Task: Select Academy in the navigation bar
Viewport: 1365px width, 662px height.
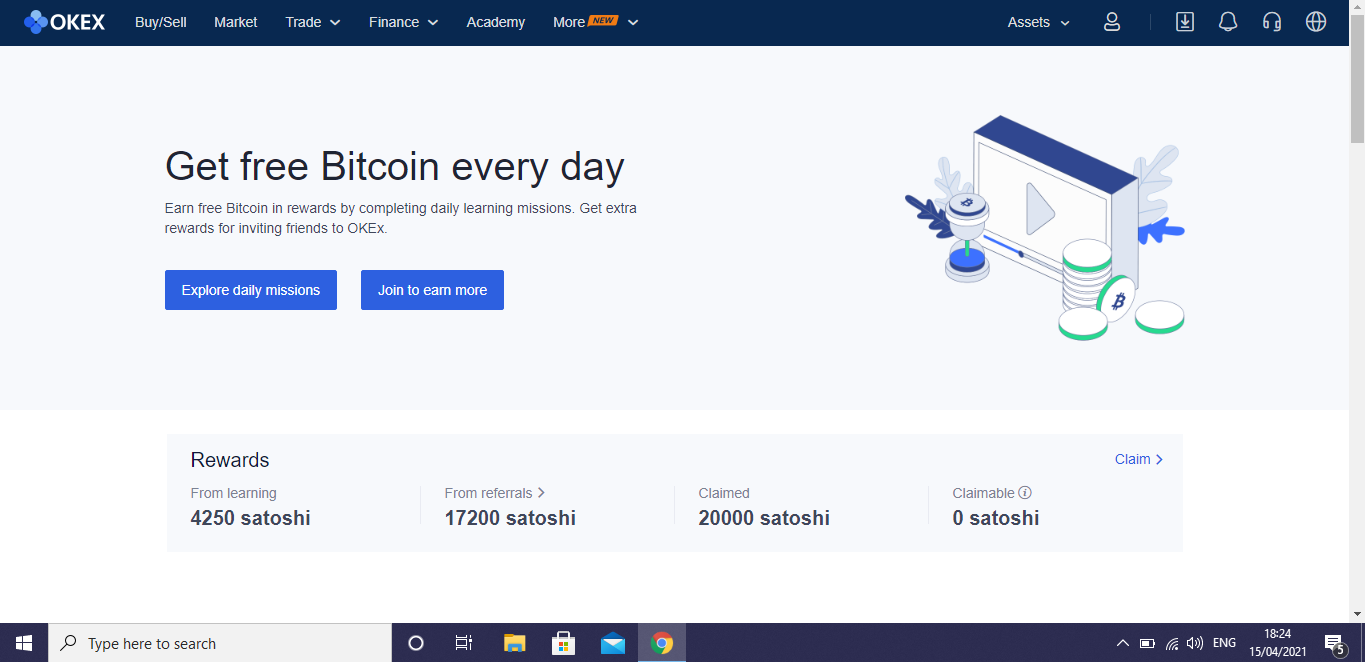Action: (495, 21)
